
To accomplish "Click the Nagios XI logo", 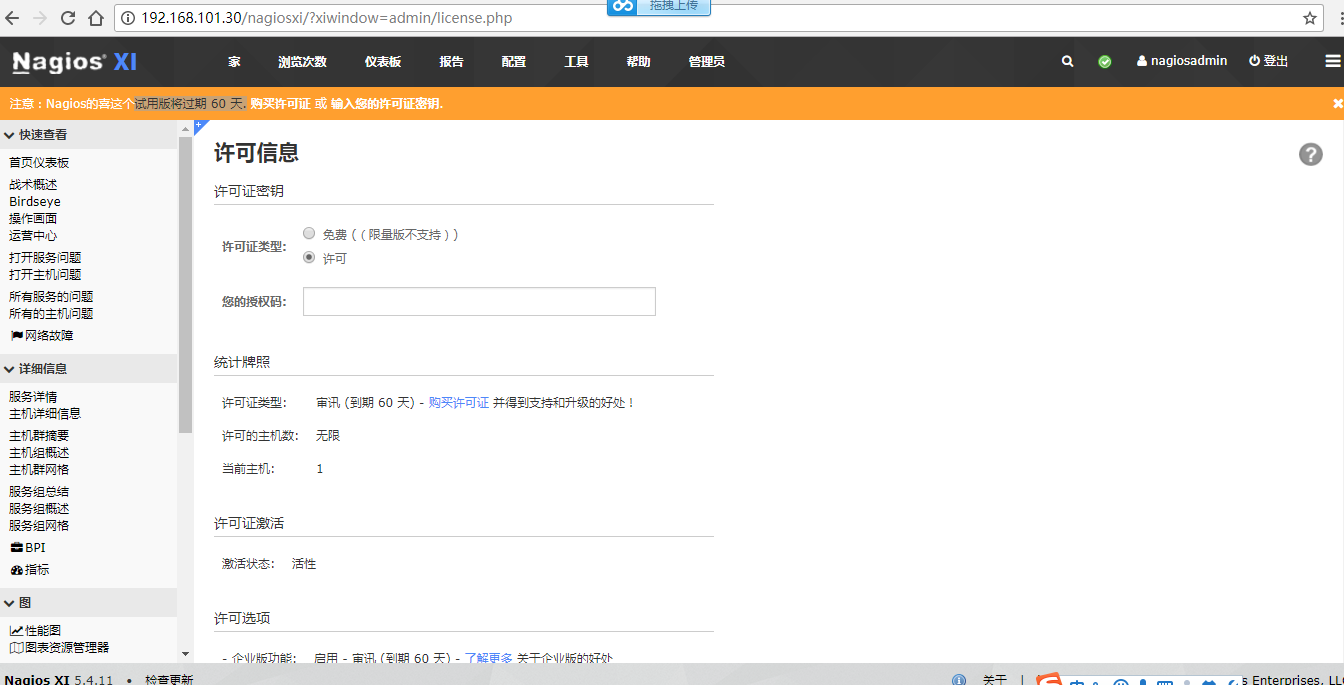I will [75, 62].
